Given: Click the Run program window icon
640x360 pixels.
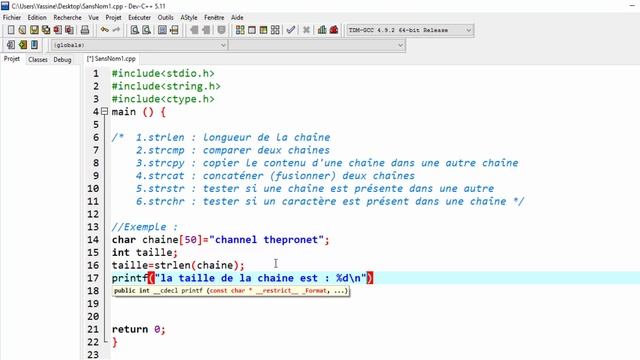Looking at the screenshot, I should [252, 30].
